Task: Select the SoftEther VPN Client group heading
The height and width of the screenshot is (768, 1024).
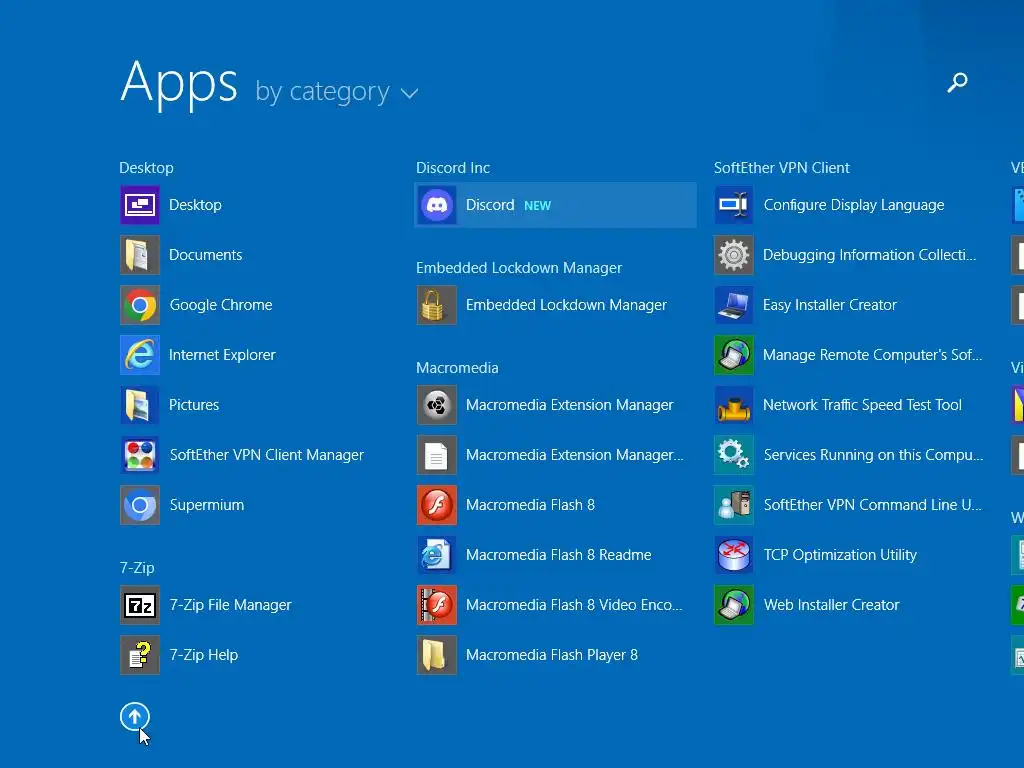Action: pos(782,168)
